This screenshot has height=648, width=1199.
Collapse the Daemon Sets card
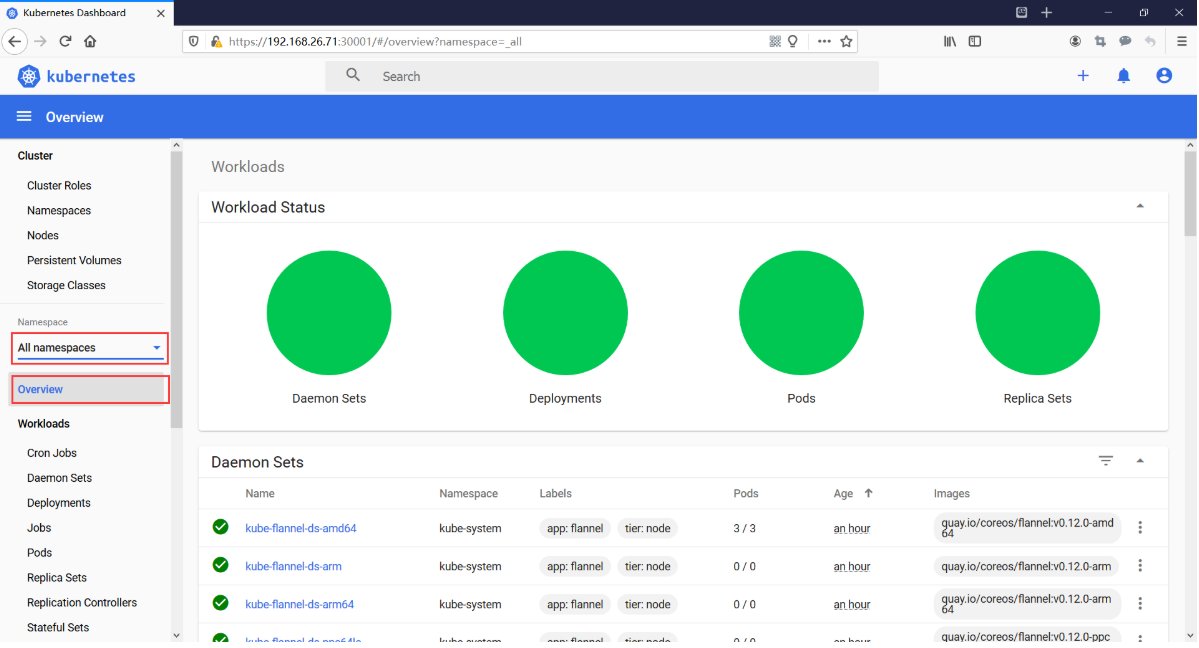(x=1140, y=461)
